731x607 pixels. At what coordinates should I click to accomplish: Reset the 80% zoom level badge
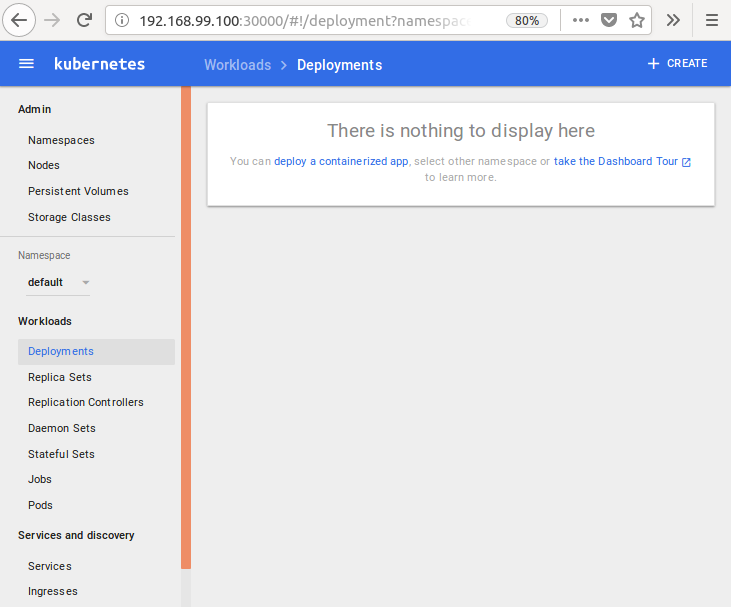click(x=527, y=21)
